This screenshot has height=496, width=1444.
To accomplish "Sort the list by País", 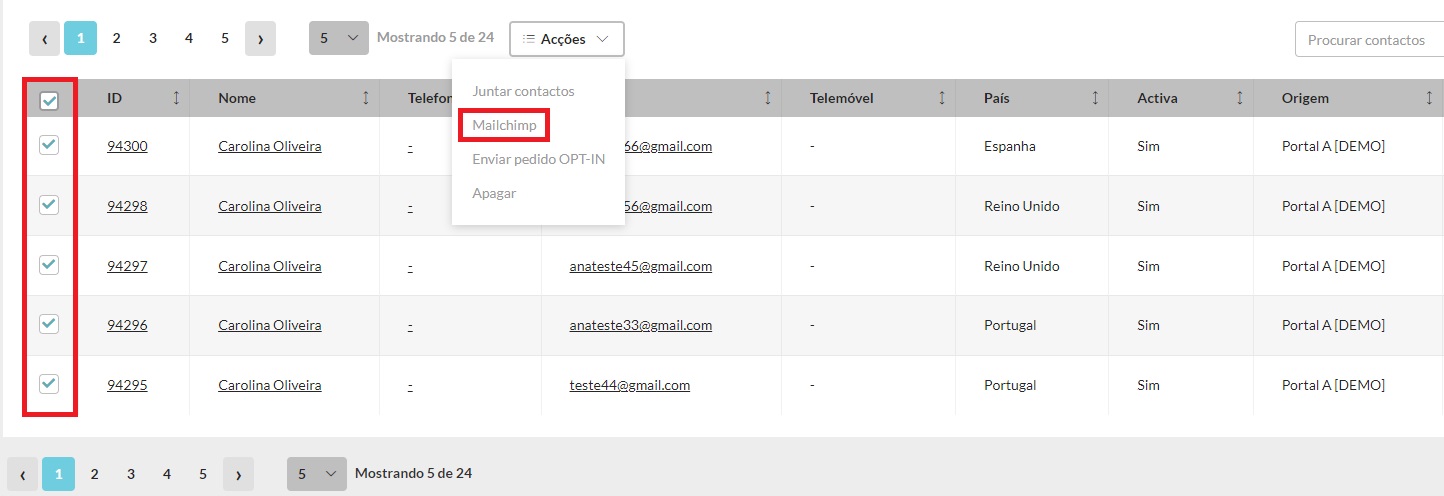I will (1095, 98).
